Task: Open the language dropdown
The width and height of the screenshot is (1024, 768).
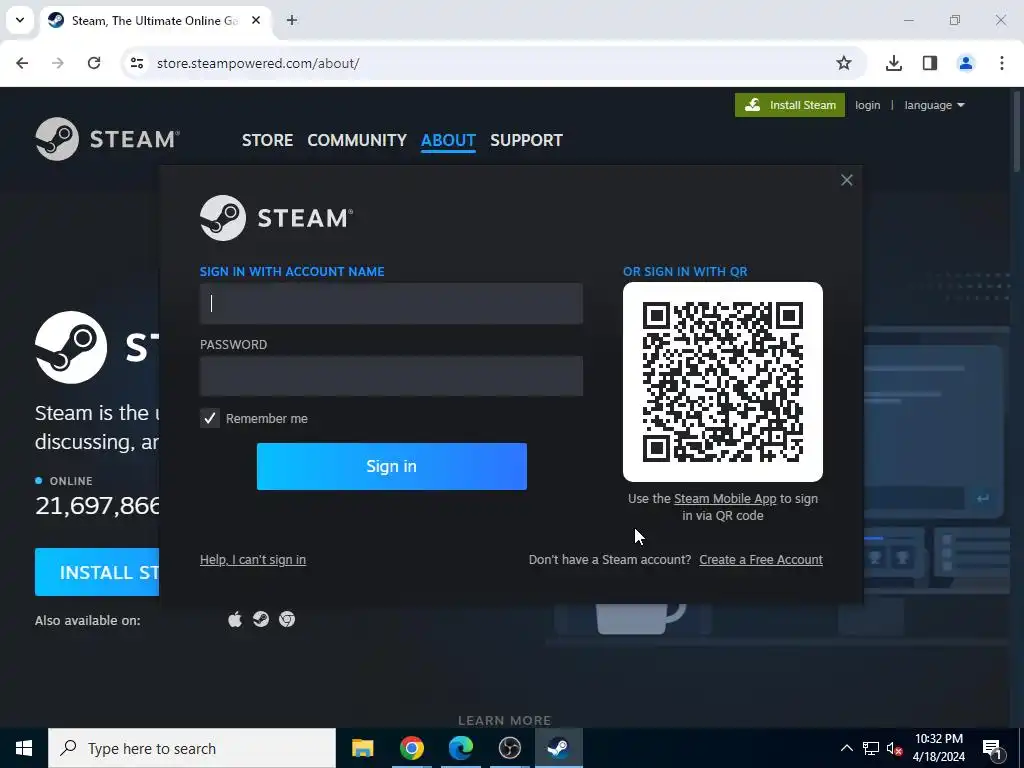Action: [934, 105]
